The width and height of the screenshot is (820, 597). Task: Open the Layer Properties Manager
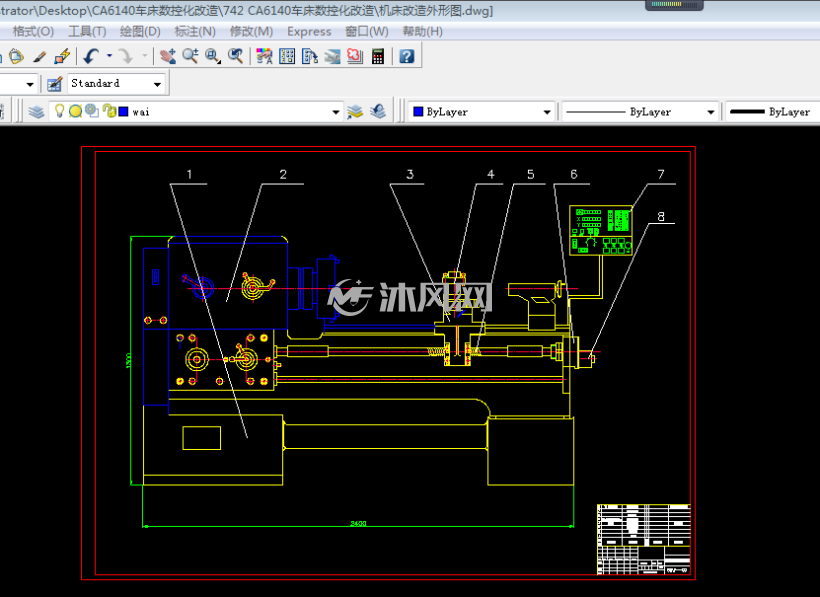[36, 111]
